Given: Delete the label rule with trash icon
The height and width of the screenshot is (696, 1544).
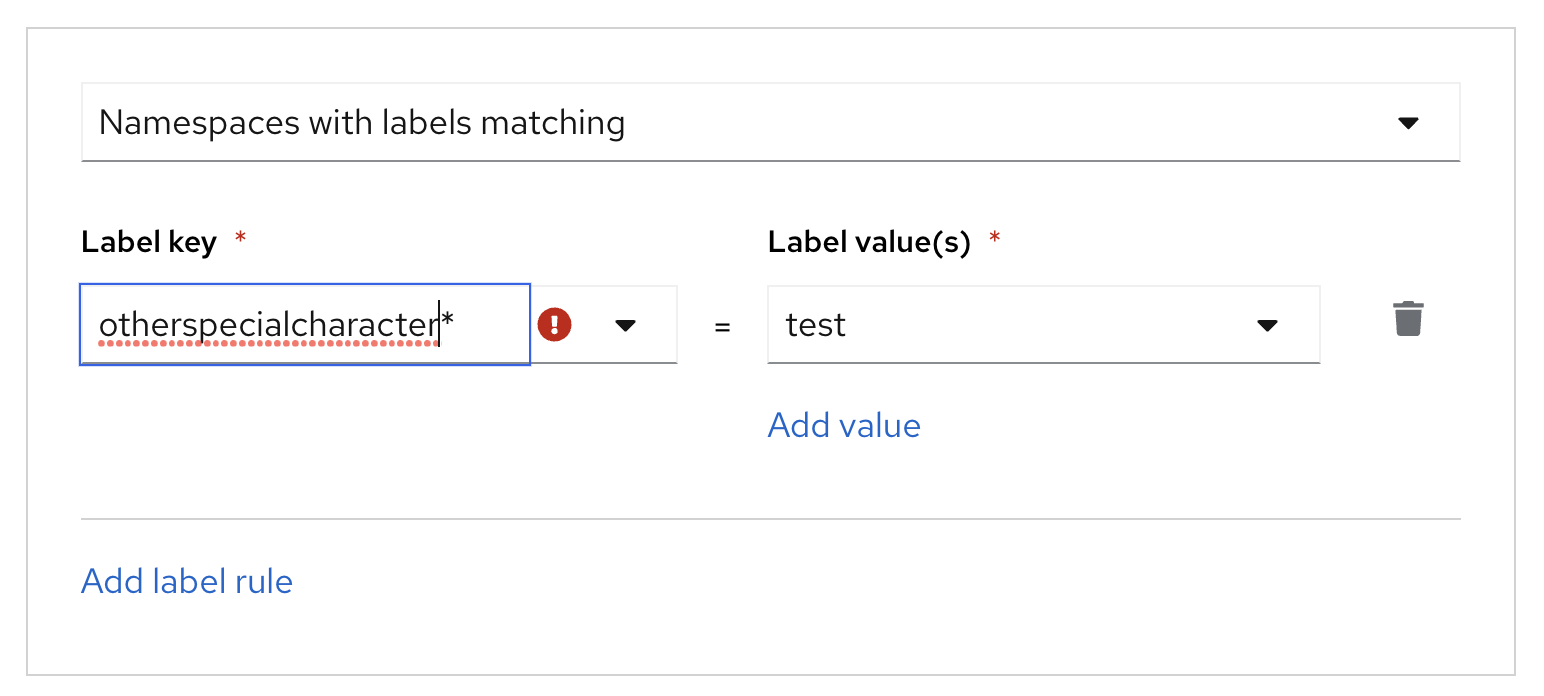Looking at the screenshot, I should tap(1408, 319).
